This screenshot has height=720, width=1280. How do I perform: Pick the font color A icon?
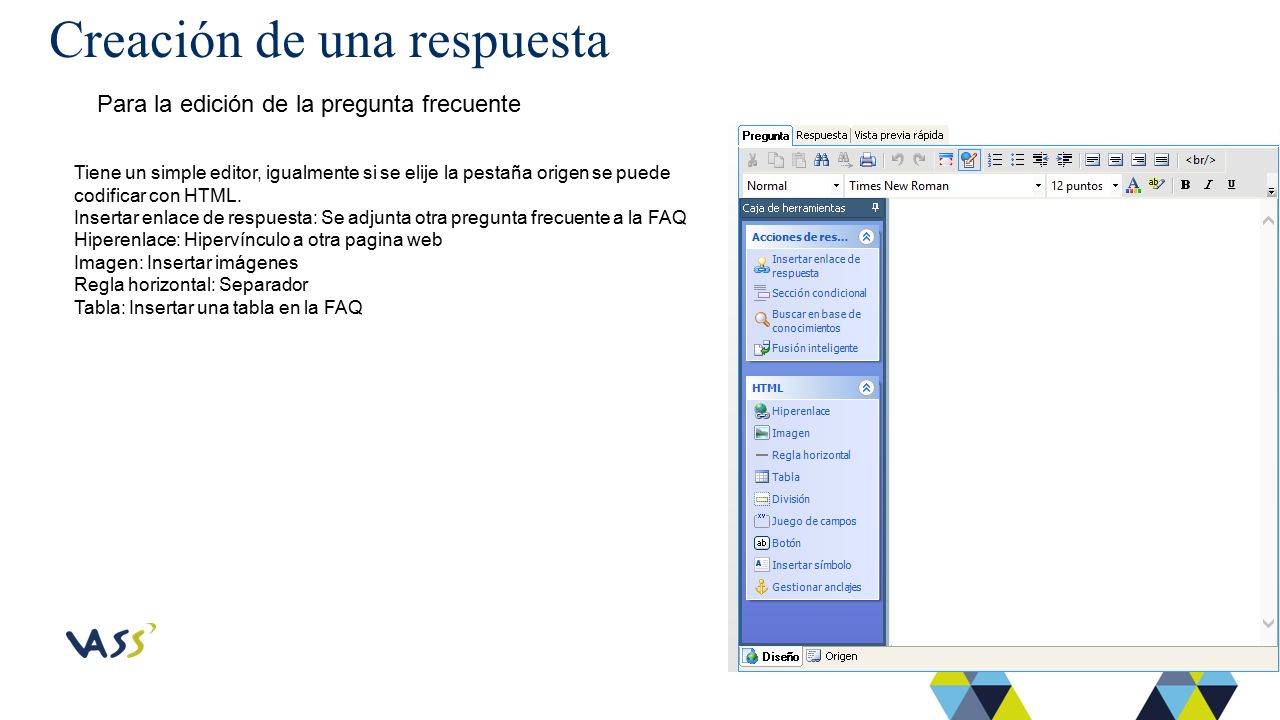pos(1133,185)
